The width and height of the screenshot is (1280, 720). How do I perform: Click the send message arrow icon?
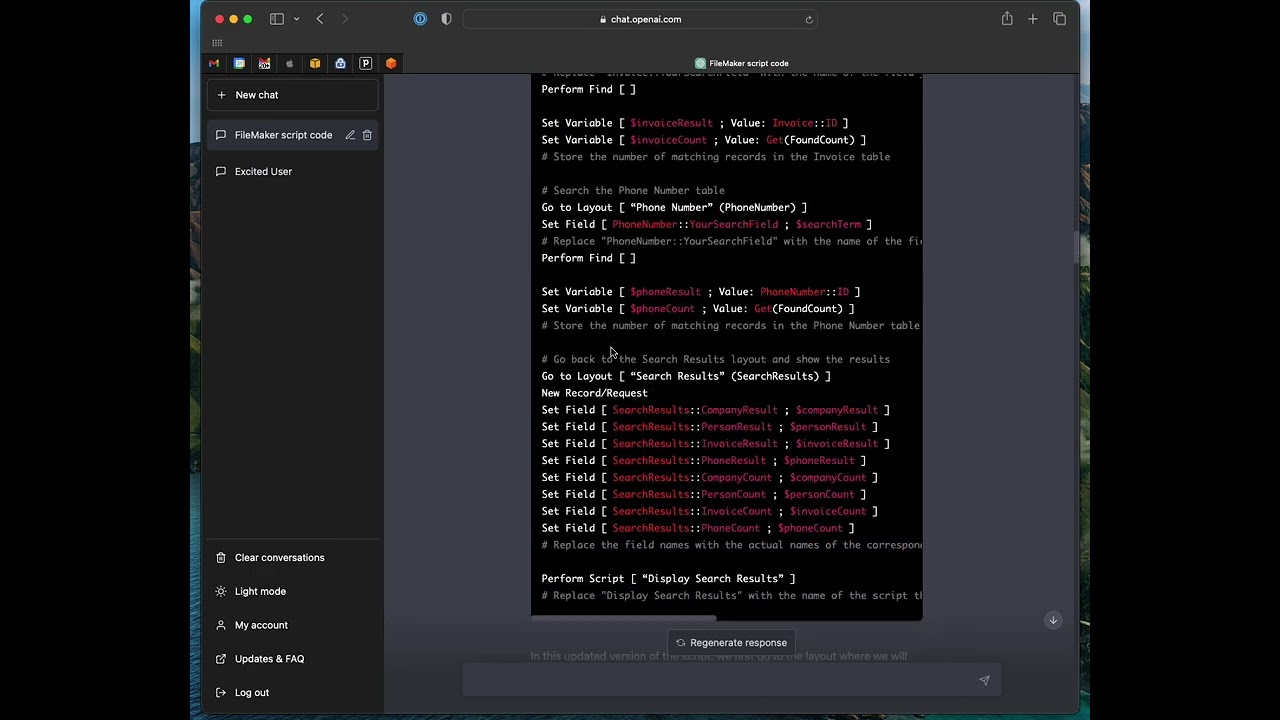point(984,680)
